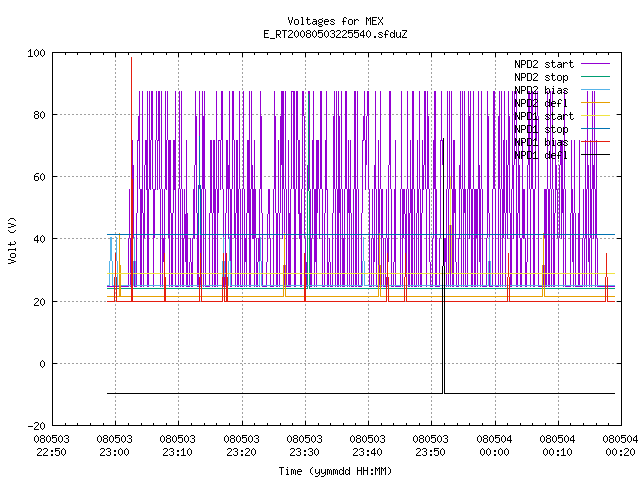Image resolution: width=640 pixels, height=480 pixels.
Task: Click the x-axis tick 080503 23:50
Action: click(431, 446)
